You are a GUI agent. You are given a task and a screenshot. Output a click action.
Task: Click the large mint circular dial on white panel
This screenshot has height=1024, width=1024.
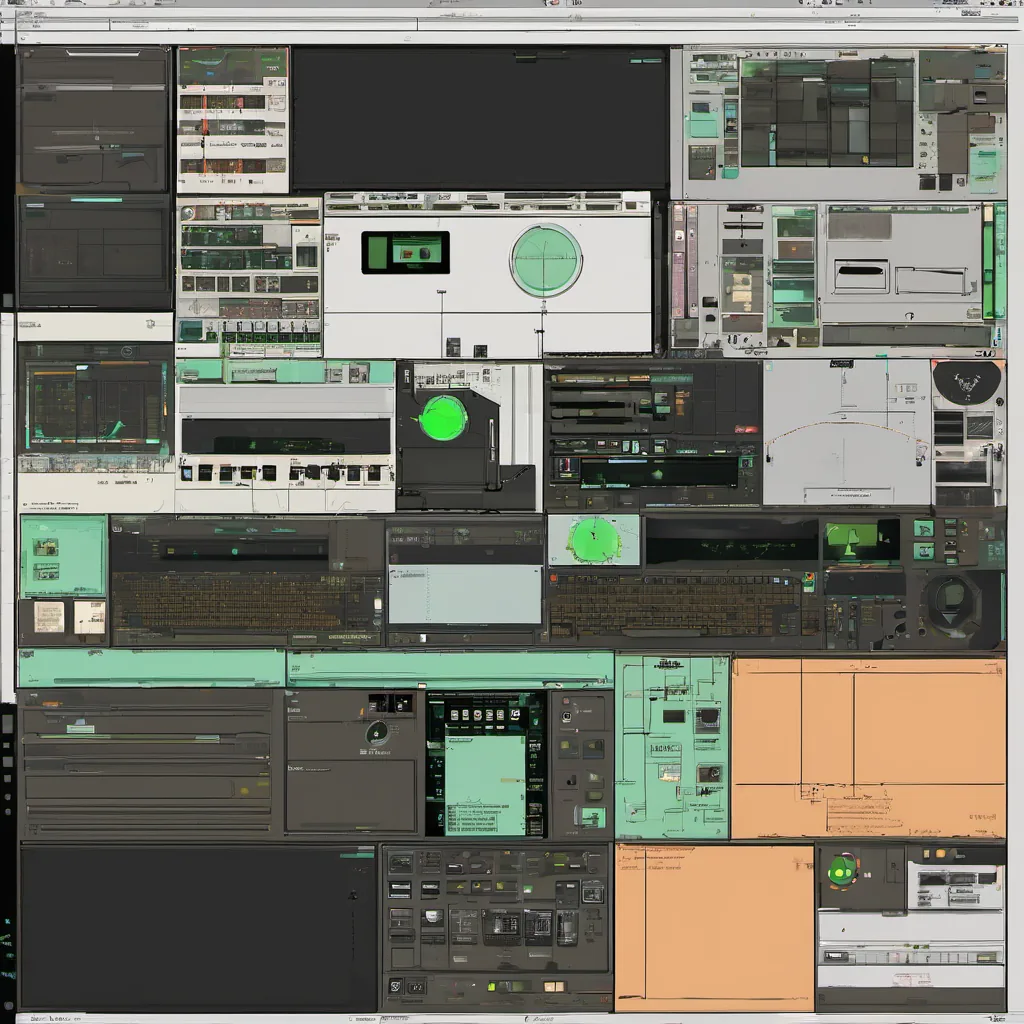coord(545,260)
